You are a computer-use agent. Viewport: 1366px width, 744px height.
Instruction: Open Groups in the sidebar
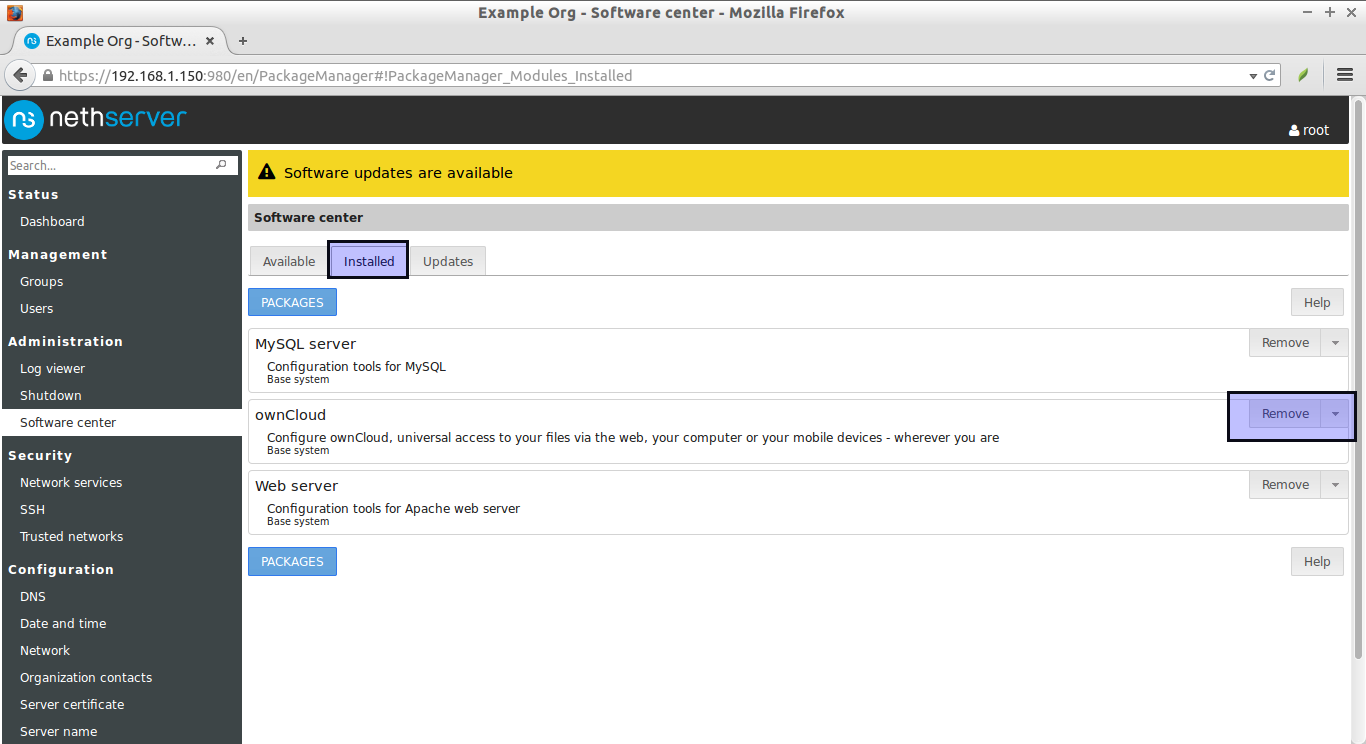click(x=41, y=282)
